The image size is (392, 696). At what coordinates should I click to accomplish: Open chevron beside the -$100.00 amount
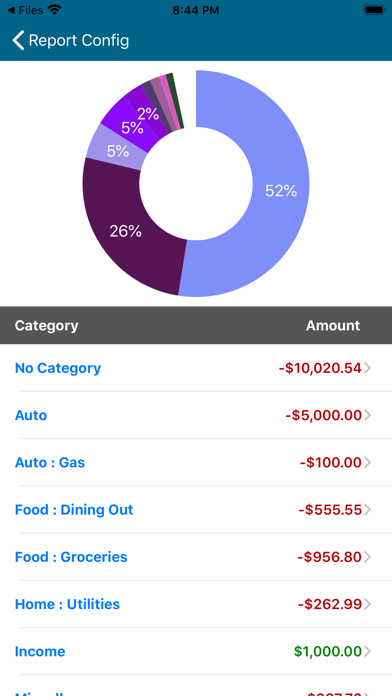pyautogui.click(x=367, y=463)
